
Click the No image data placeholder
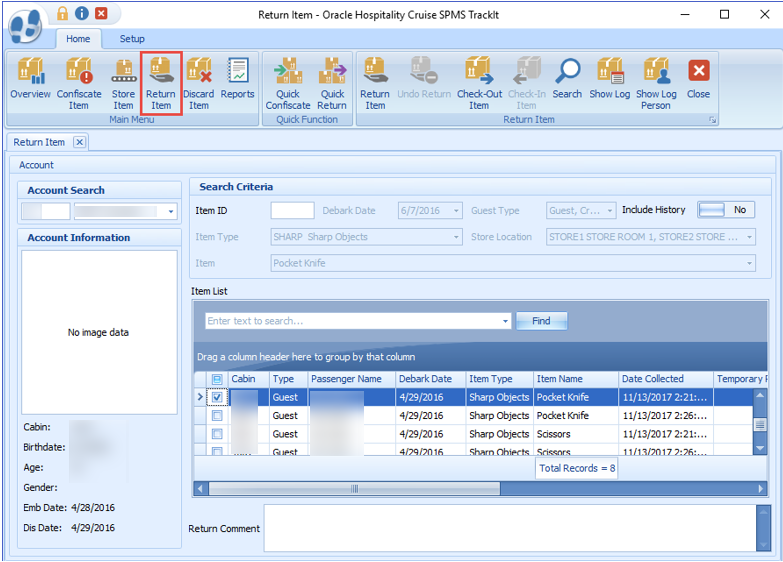[99, 332]
